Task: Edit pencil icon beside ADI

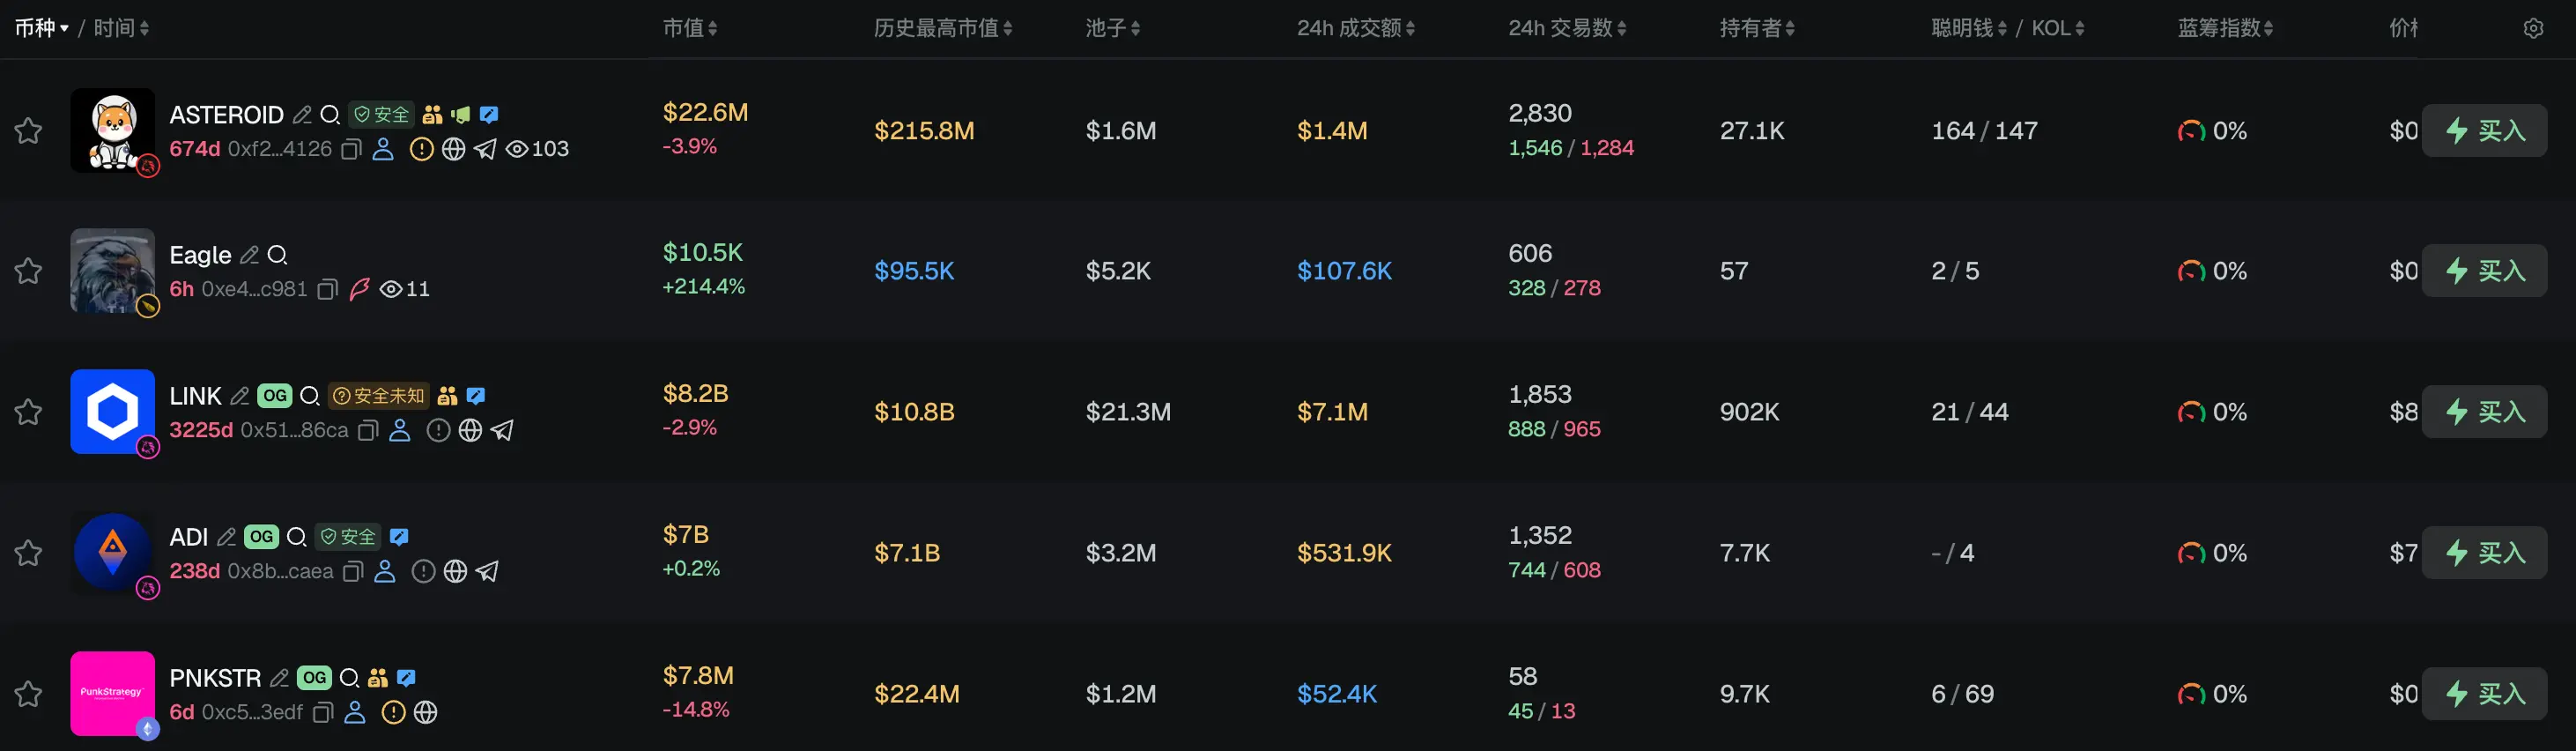Action: pyautogui.click(x=227, y=537)
